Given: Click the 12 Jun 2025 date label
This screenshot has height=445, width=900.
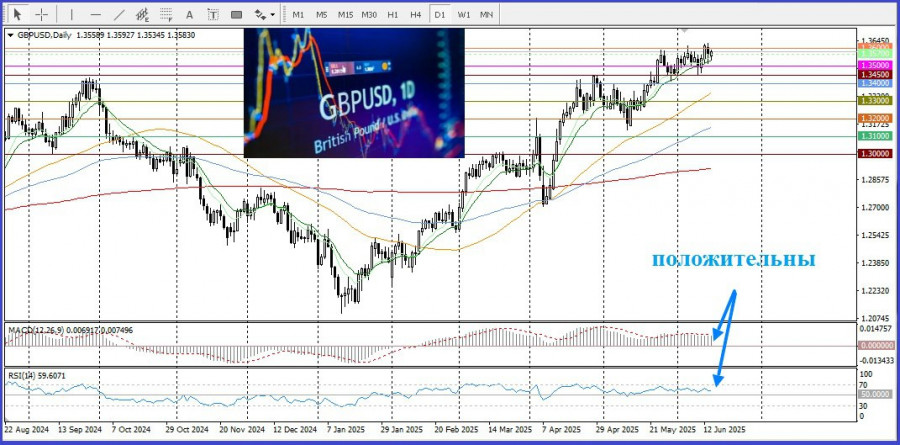Looking at the screenshot, I should point(723,429).
